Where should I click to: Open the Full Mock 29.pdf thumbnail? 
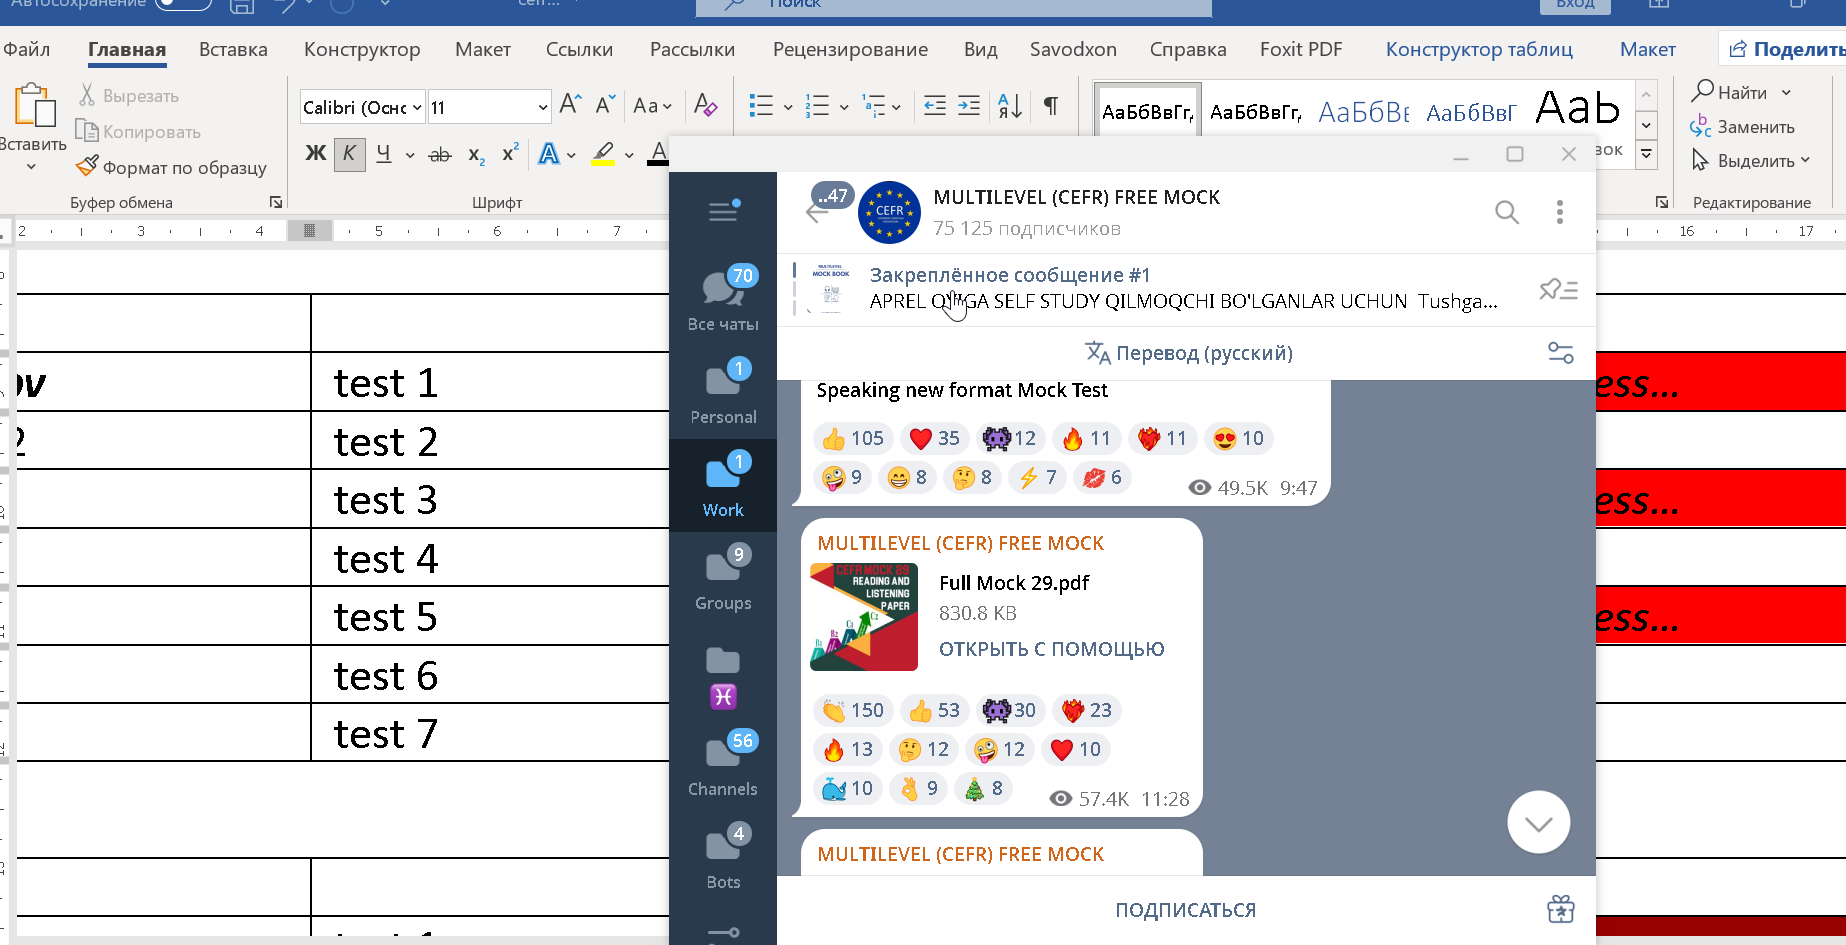tap(864, 617)
